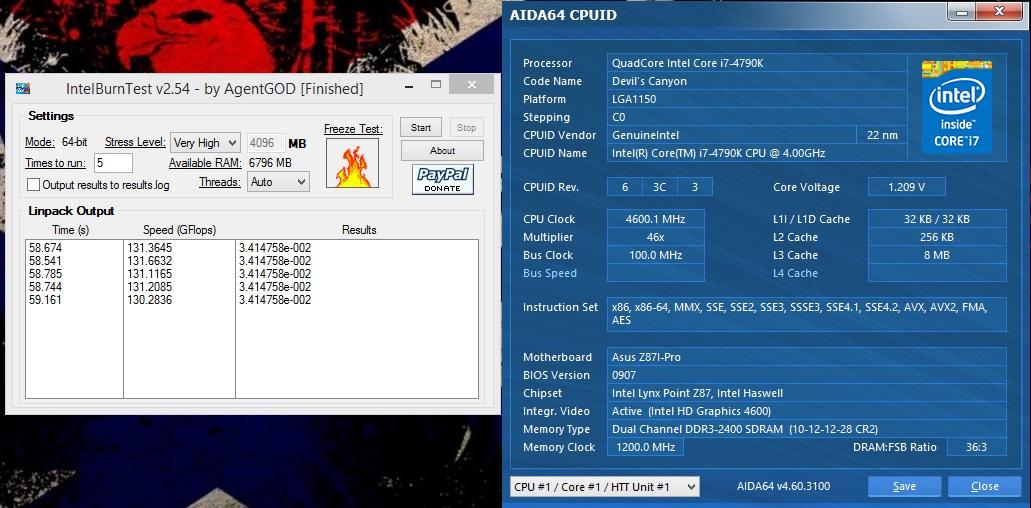Enable Output results to results.log checkbox

(34, 185)
